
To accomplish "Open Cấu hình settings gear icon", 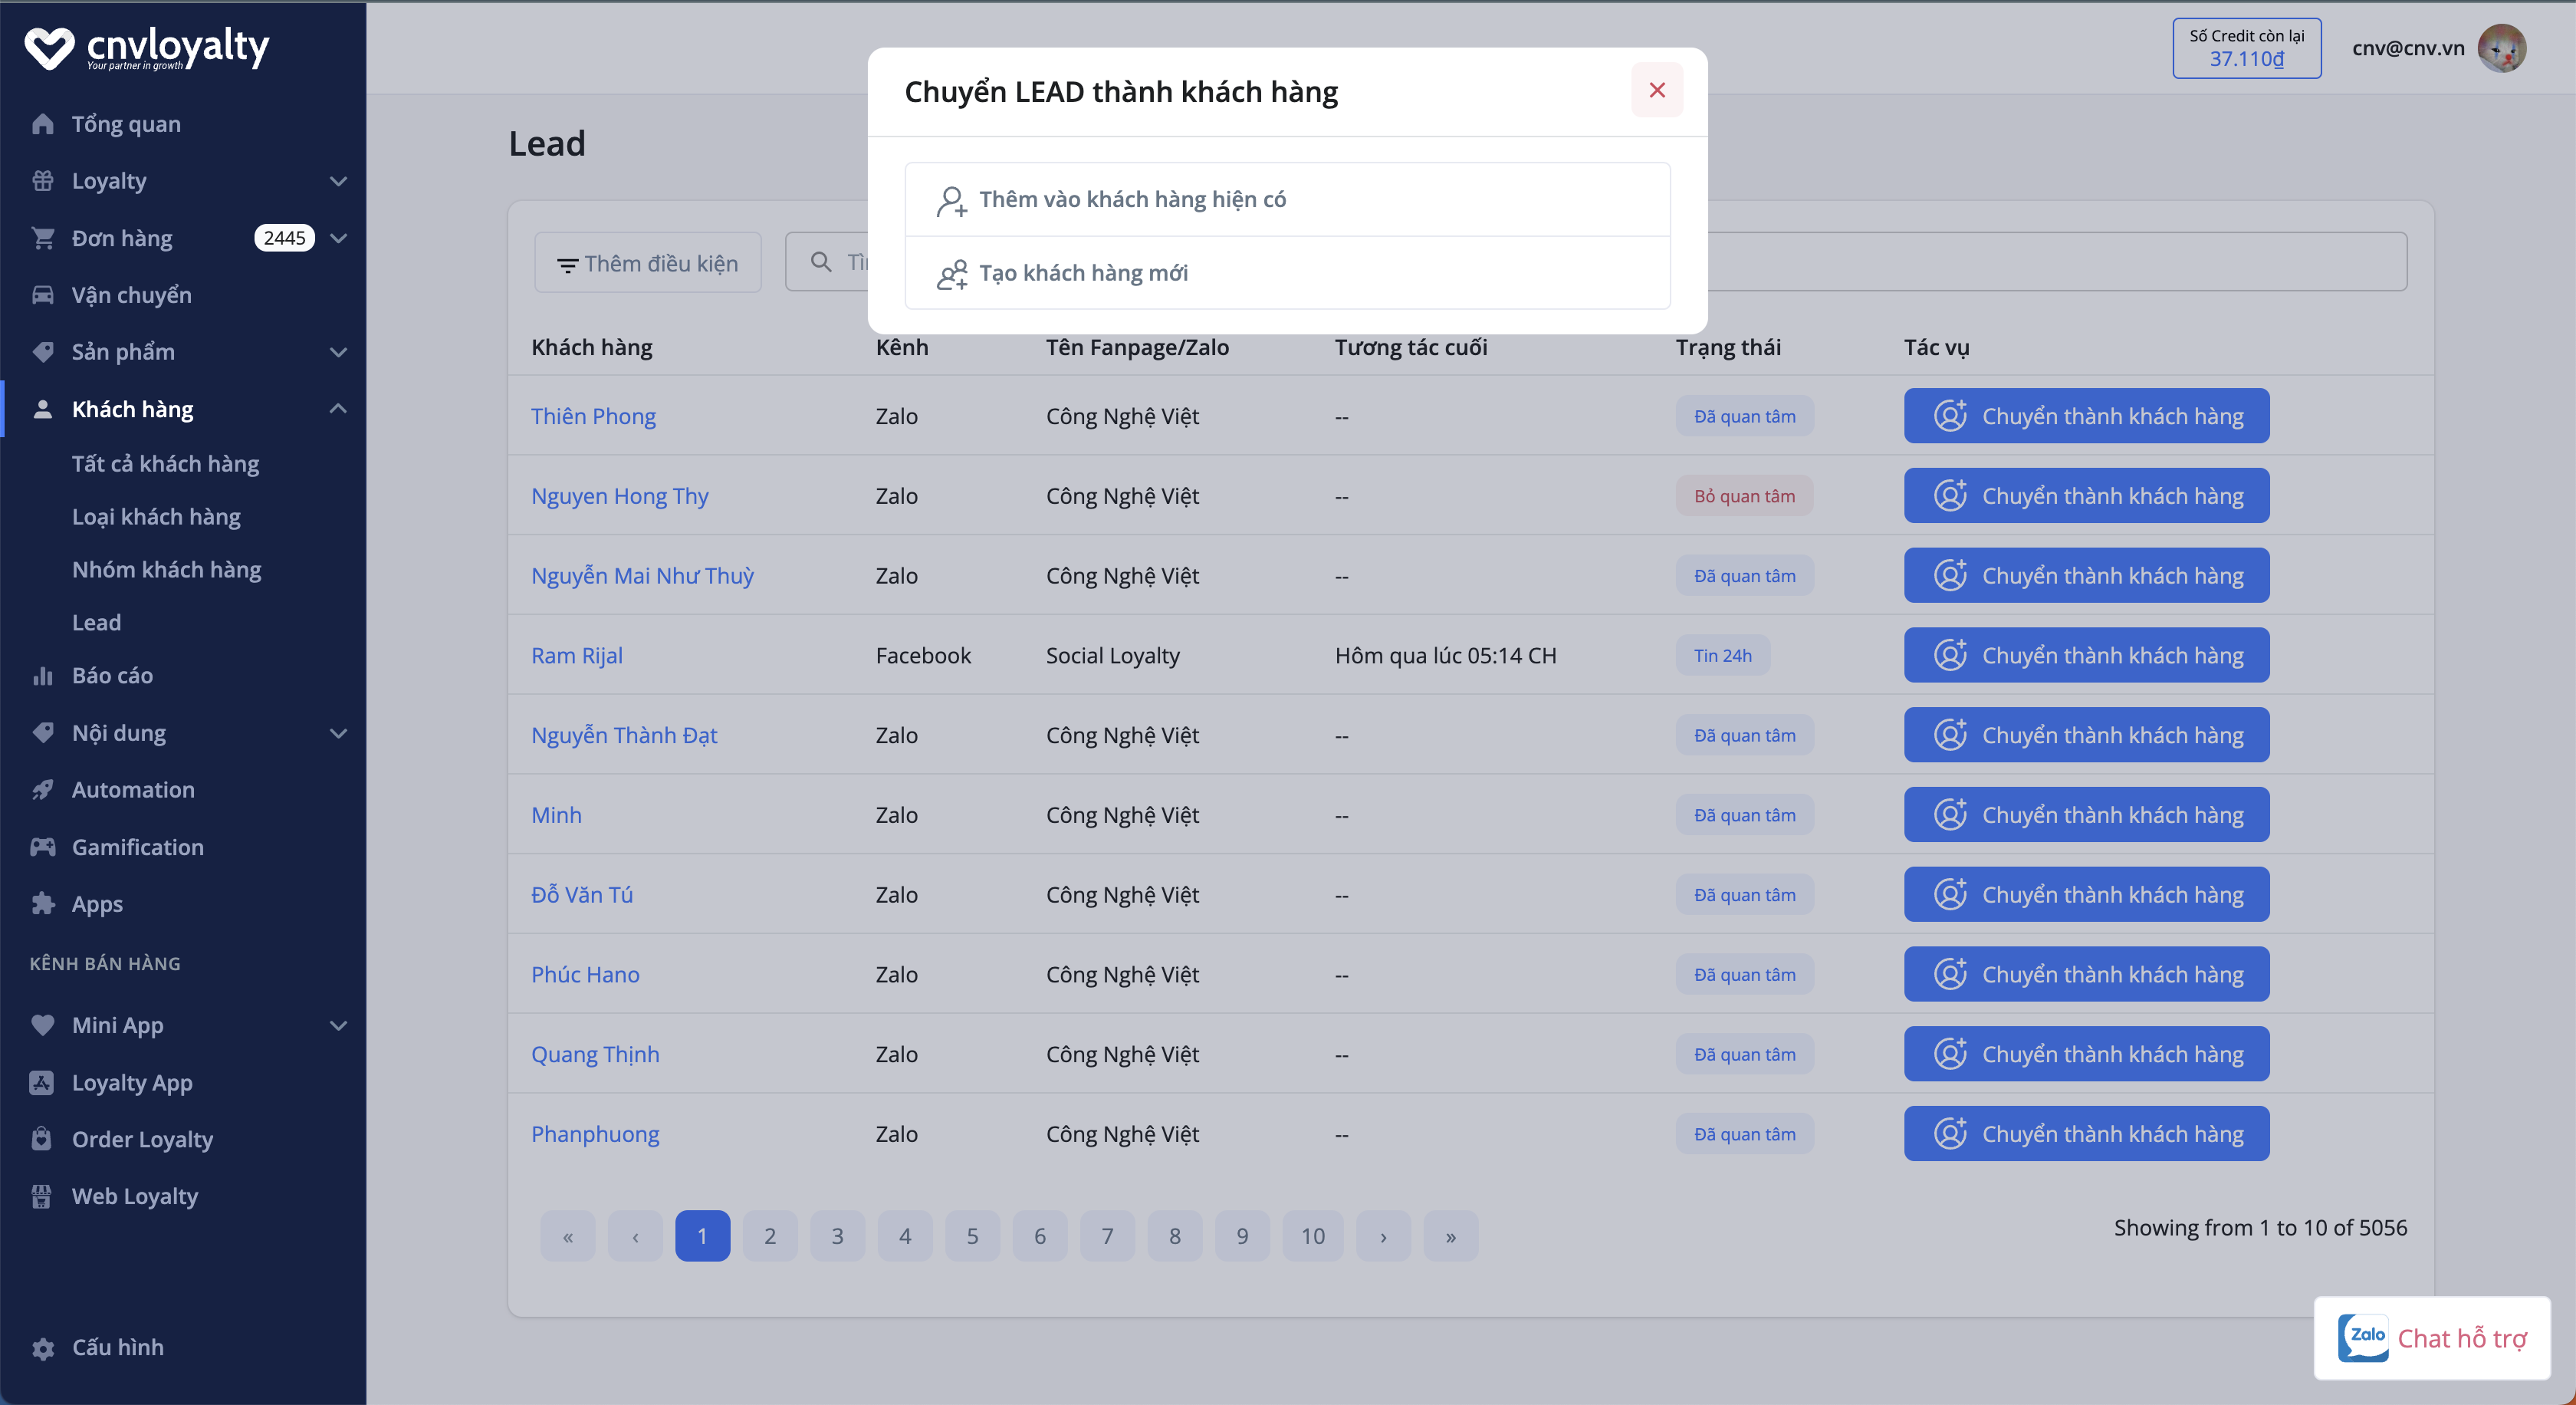I will (x=42, y=1347).
